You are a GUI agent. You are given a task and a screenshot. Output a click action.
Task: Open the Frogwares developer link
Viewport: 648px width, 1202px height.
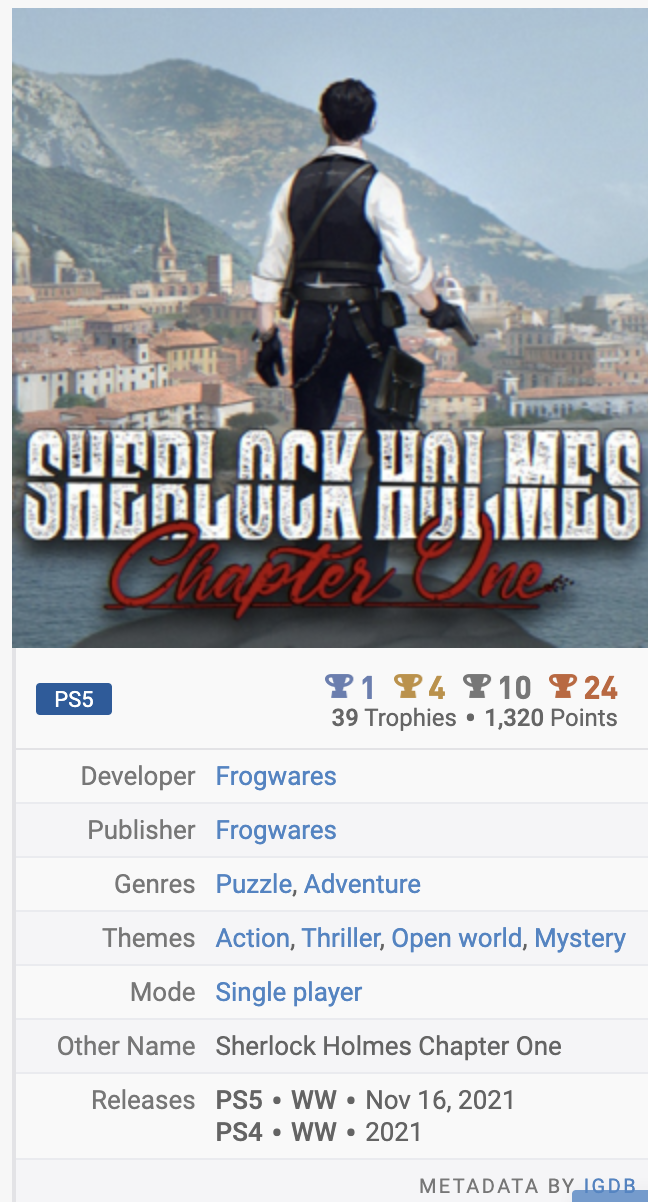click(276, 776)
